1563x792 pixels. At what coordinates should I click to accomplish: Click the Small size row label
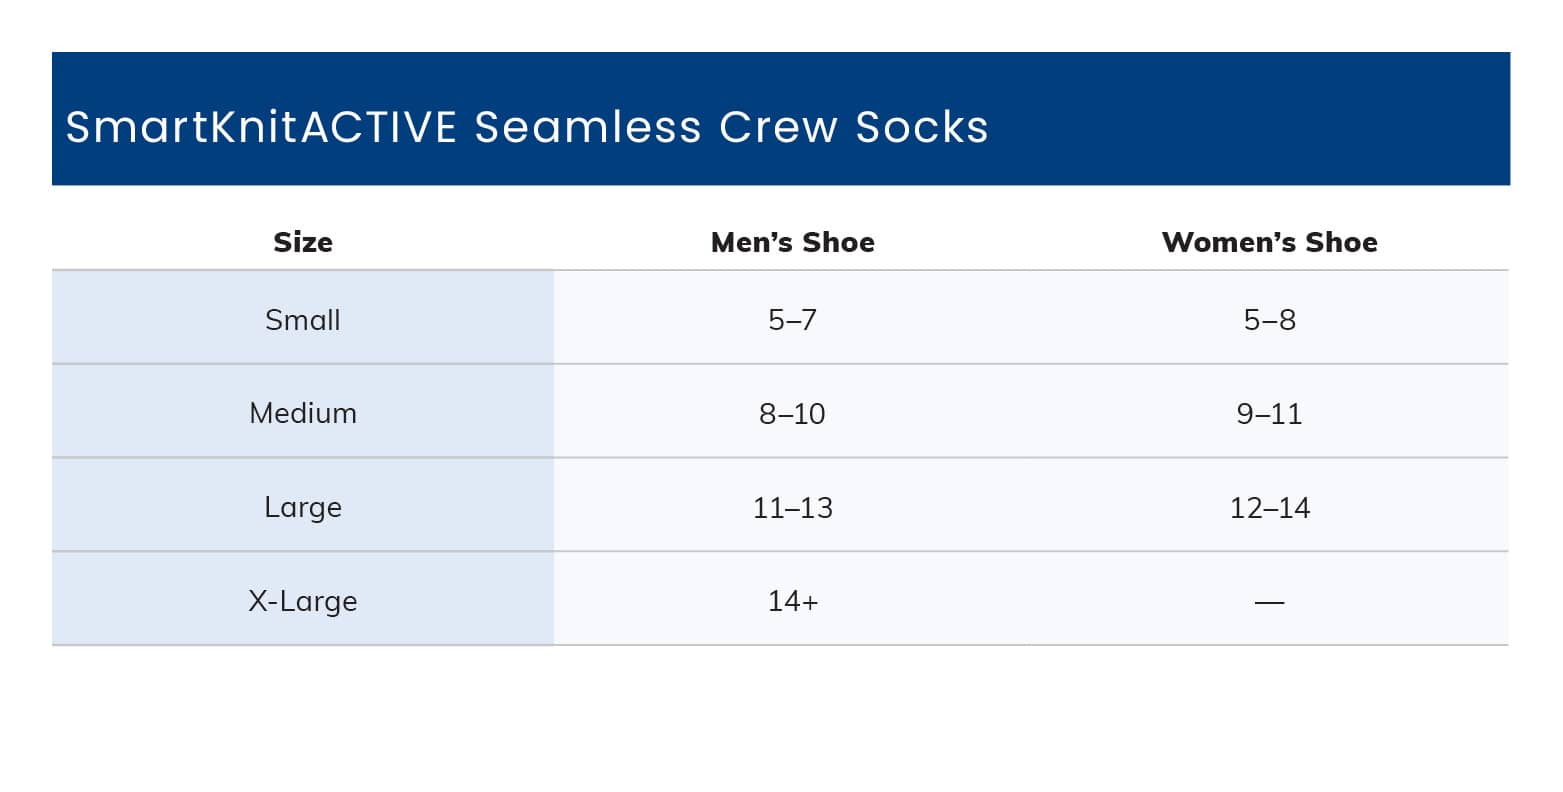(303, 320)
